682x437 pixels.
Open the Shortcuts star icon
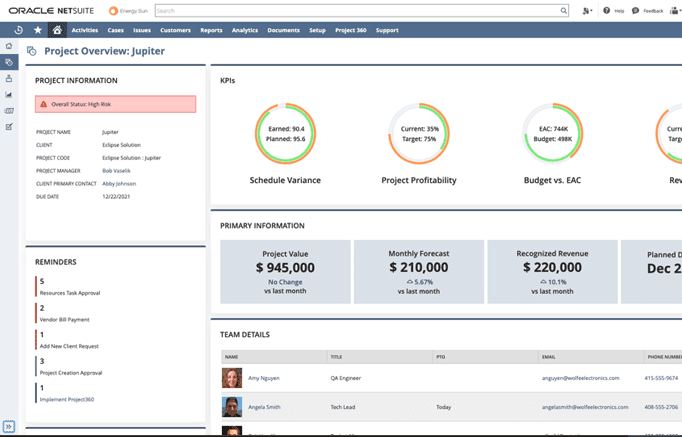click(x=38, y=30)
